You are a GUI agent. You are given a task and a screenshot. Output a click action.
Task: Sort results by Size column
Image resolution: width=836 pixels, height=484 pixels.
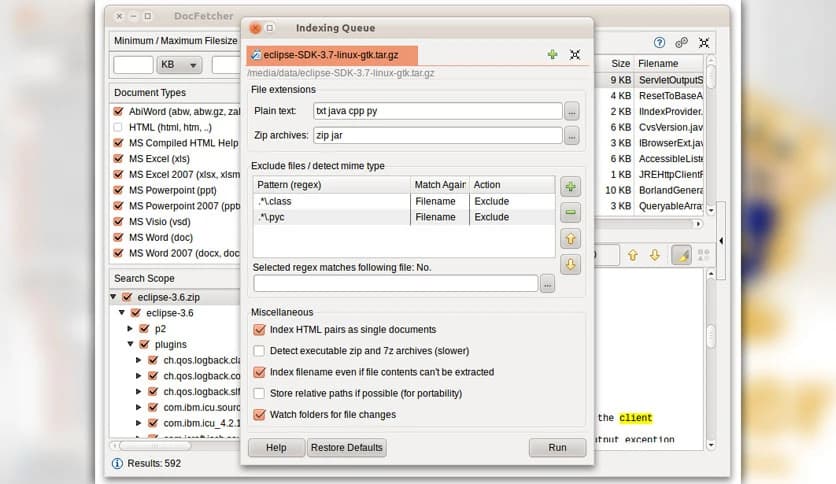pos(615,63)
